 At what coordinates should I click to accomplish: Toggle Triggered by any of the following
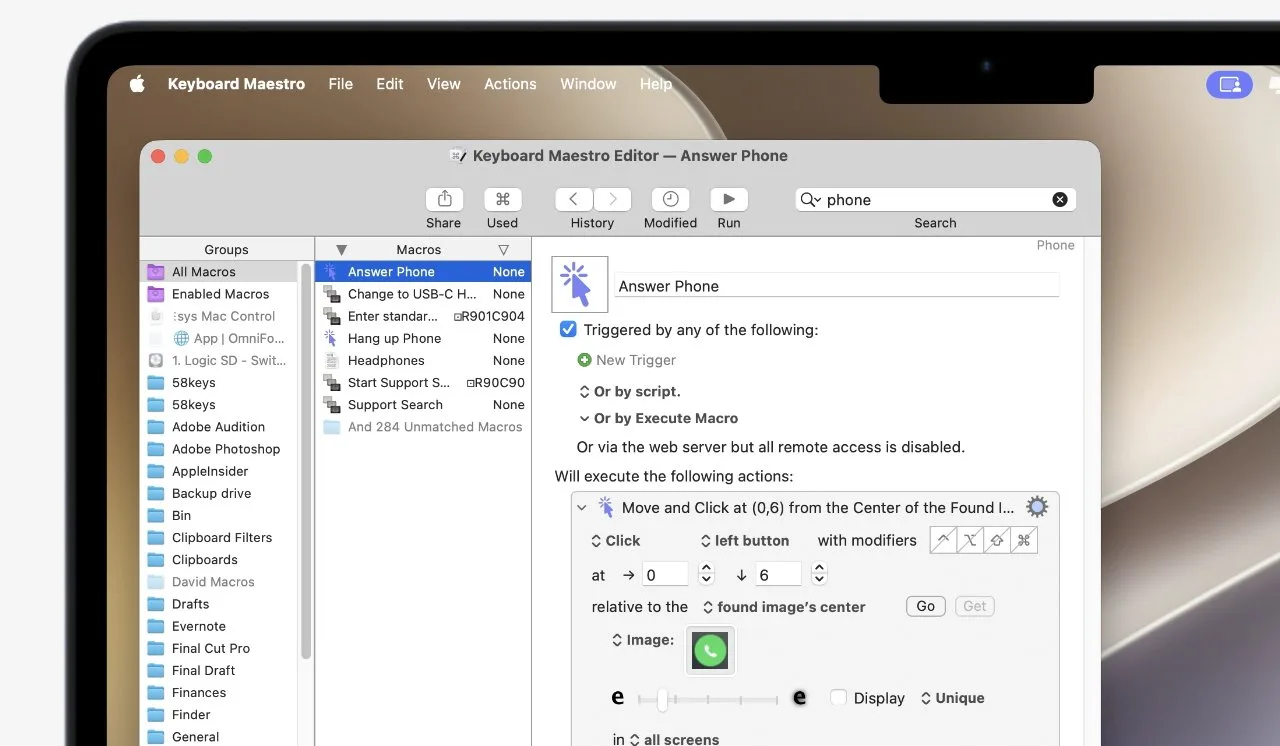coord(568,329)
